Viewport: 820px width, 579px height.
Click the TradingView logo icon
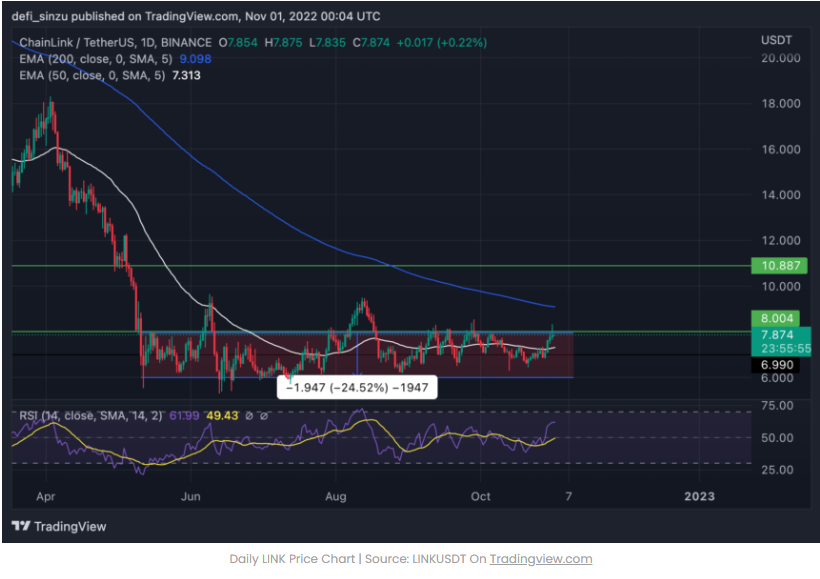tap(21, 526)
